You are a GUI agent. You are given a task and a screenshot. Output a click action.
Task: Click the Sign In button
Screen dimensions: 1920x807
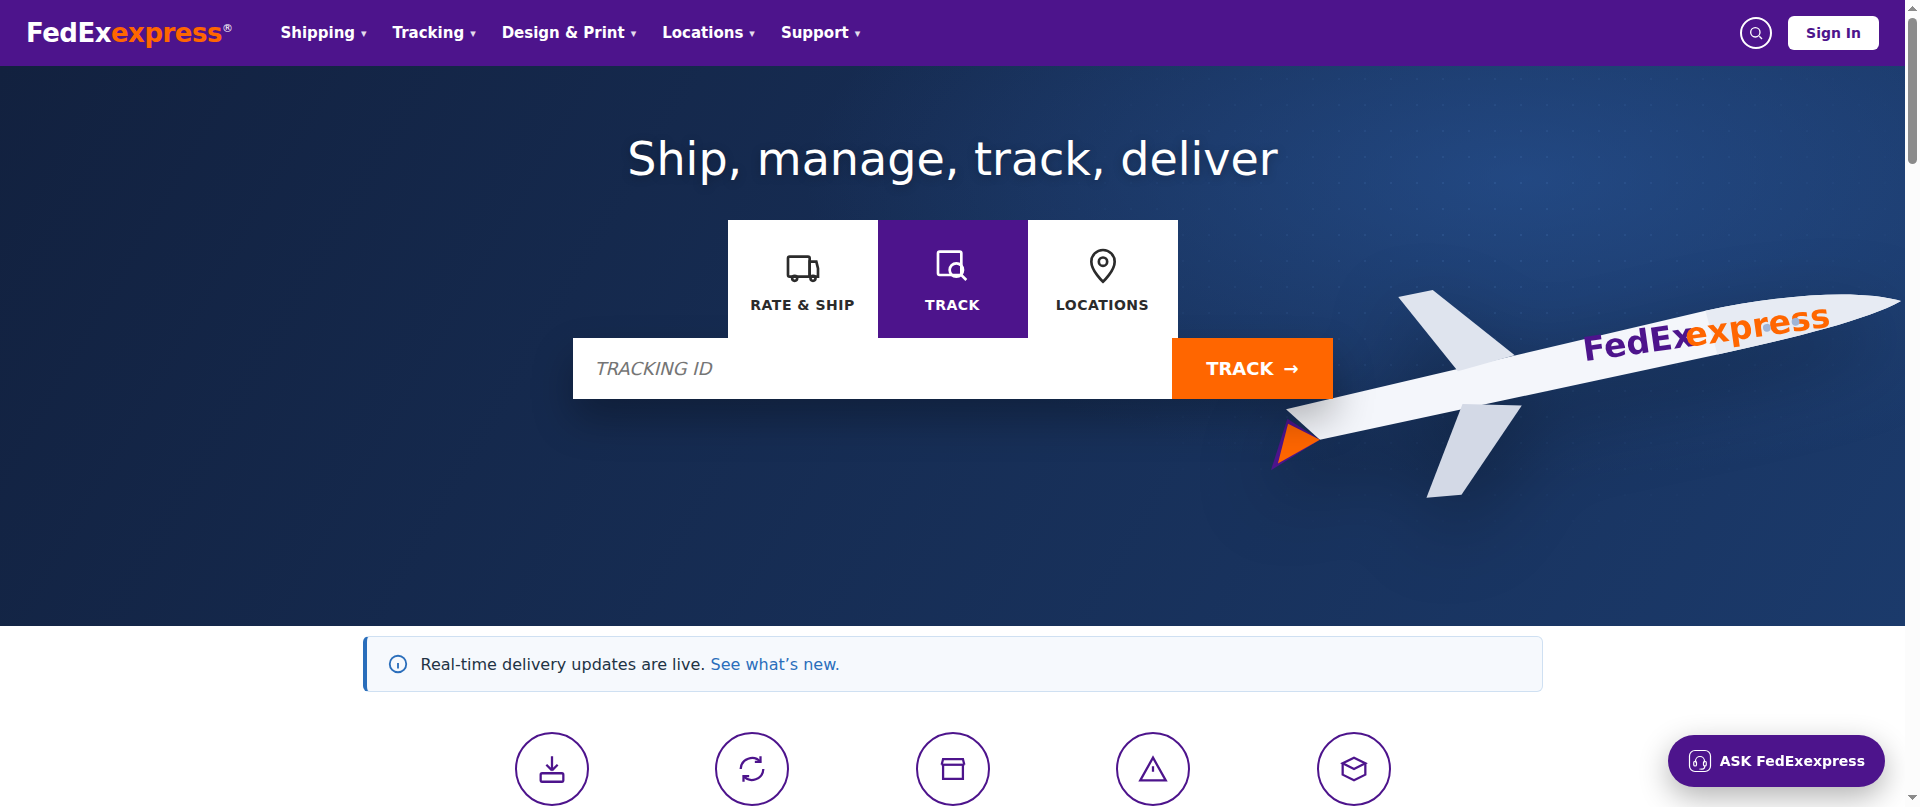point(1833,33)
